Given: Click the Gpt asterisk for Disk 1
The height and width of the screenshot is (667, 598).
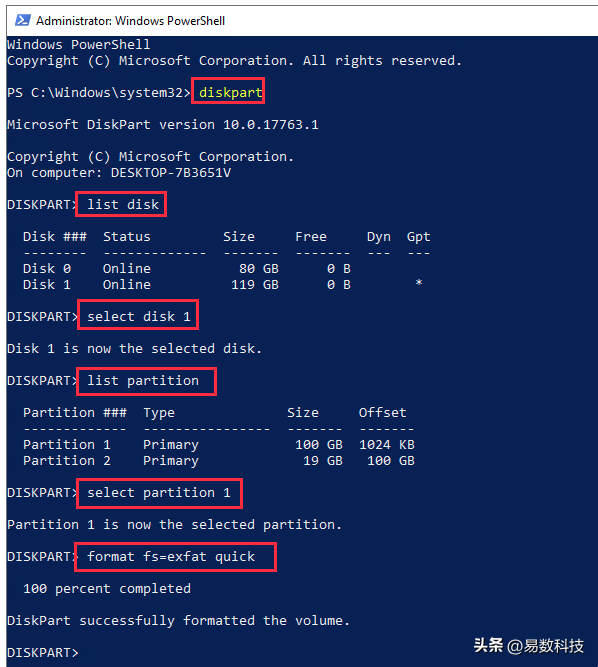Looking at the screenshot, I should tap(419, 283).
